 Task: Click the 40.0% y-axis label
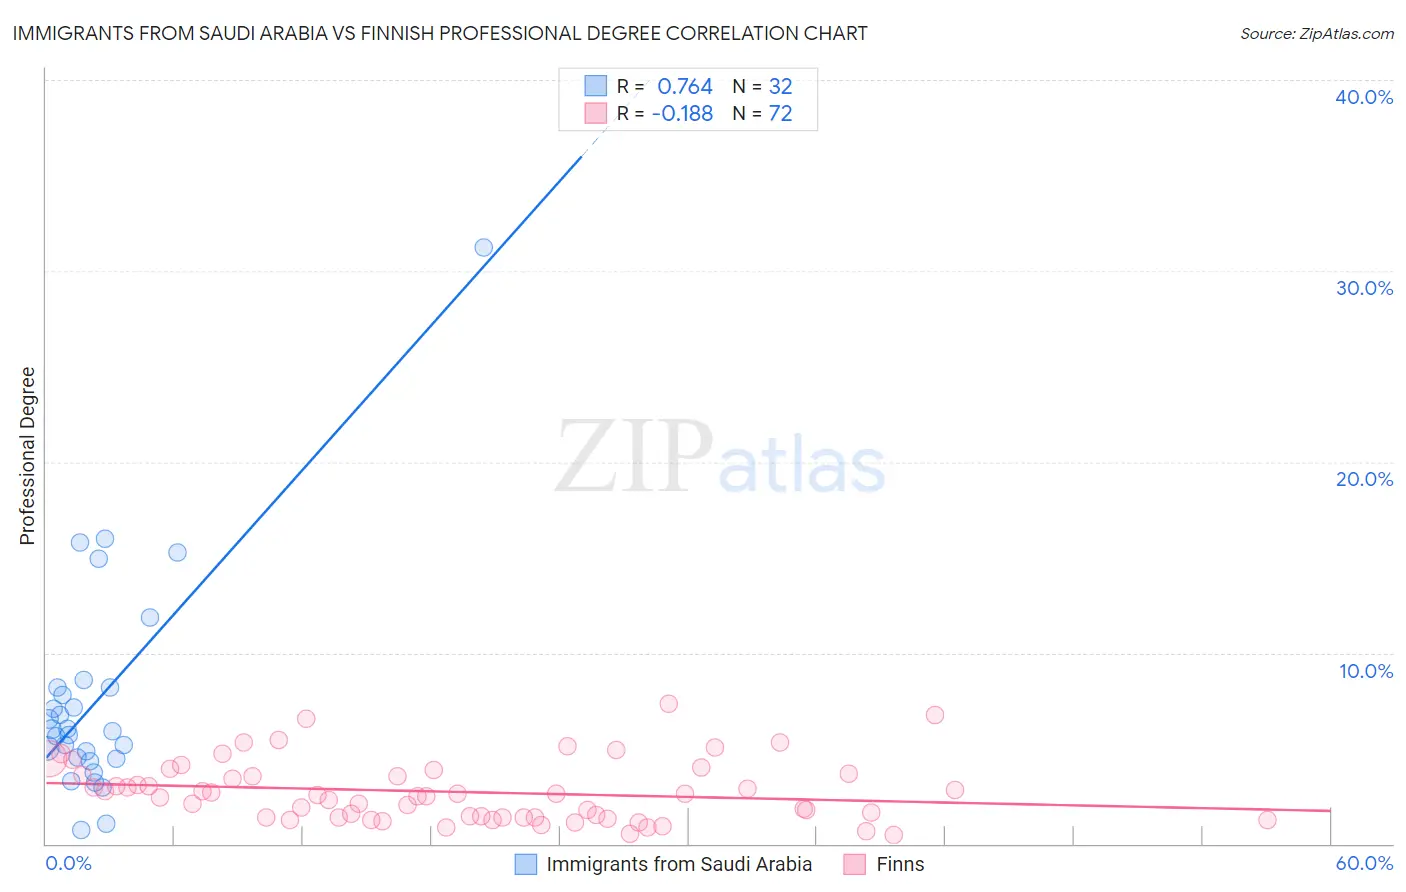click(x=1364, y=97)
